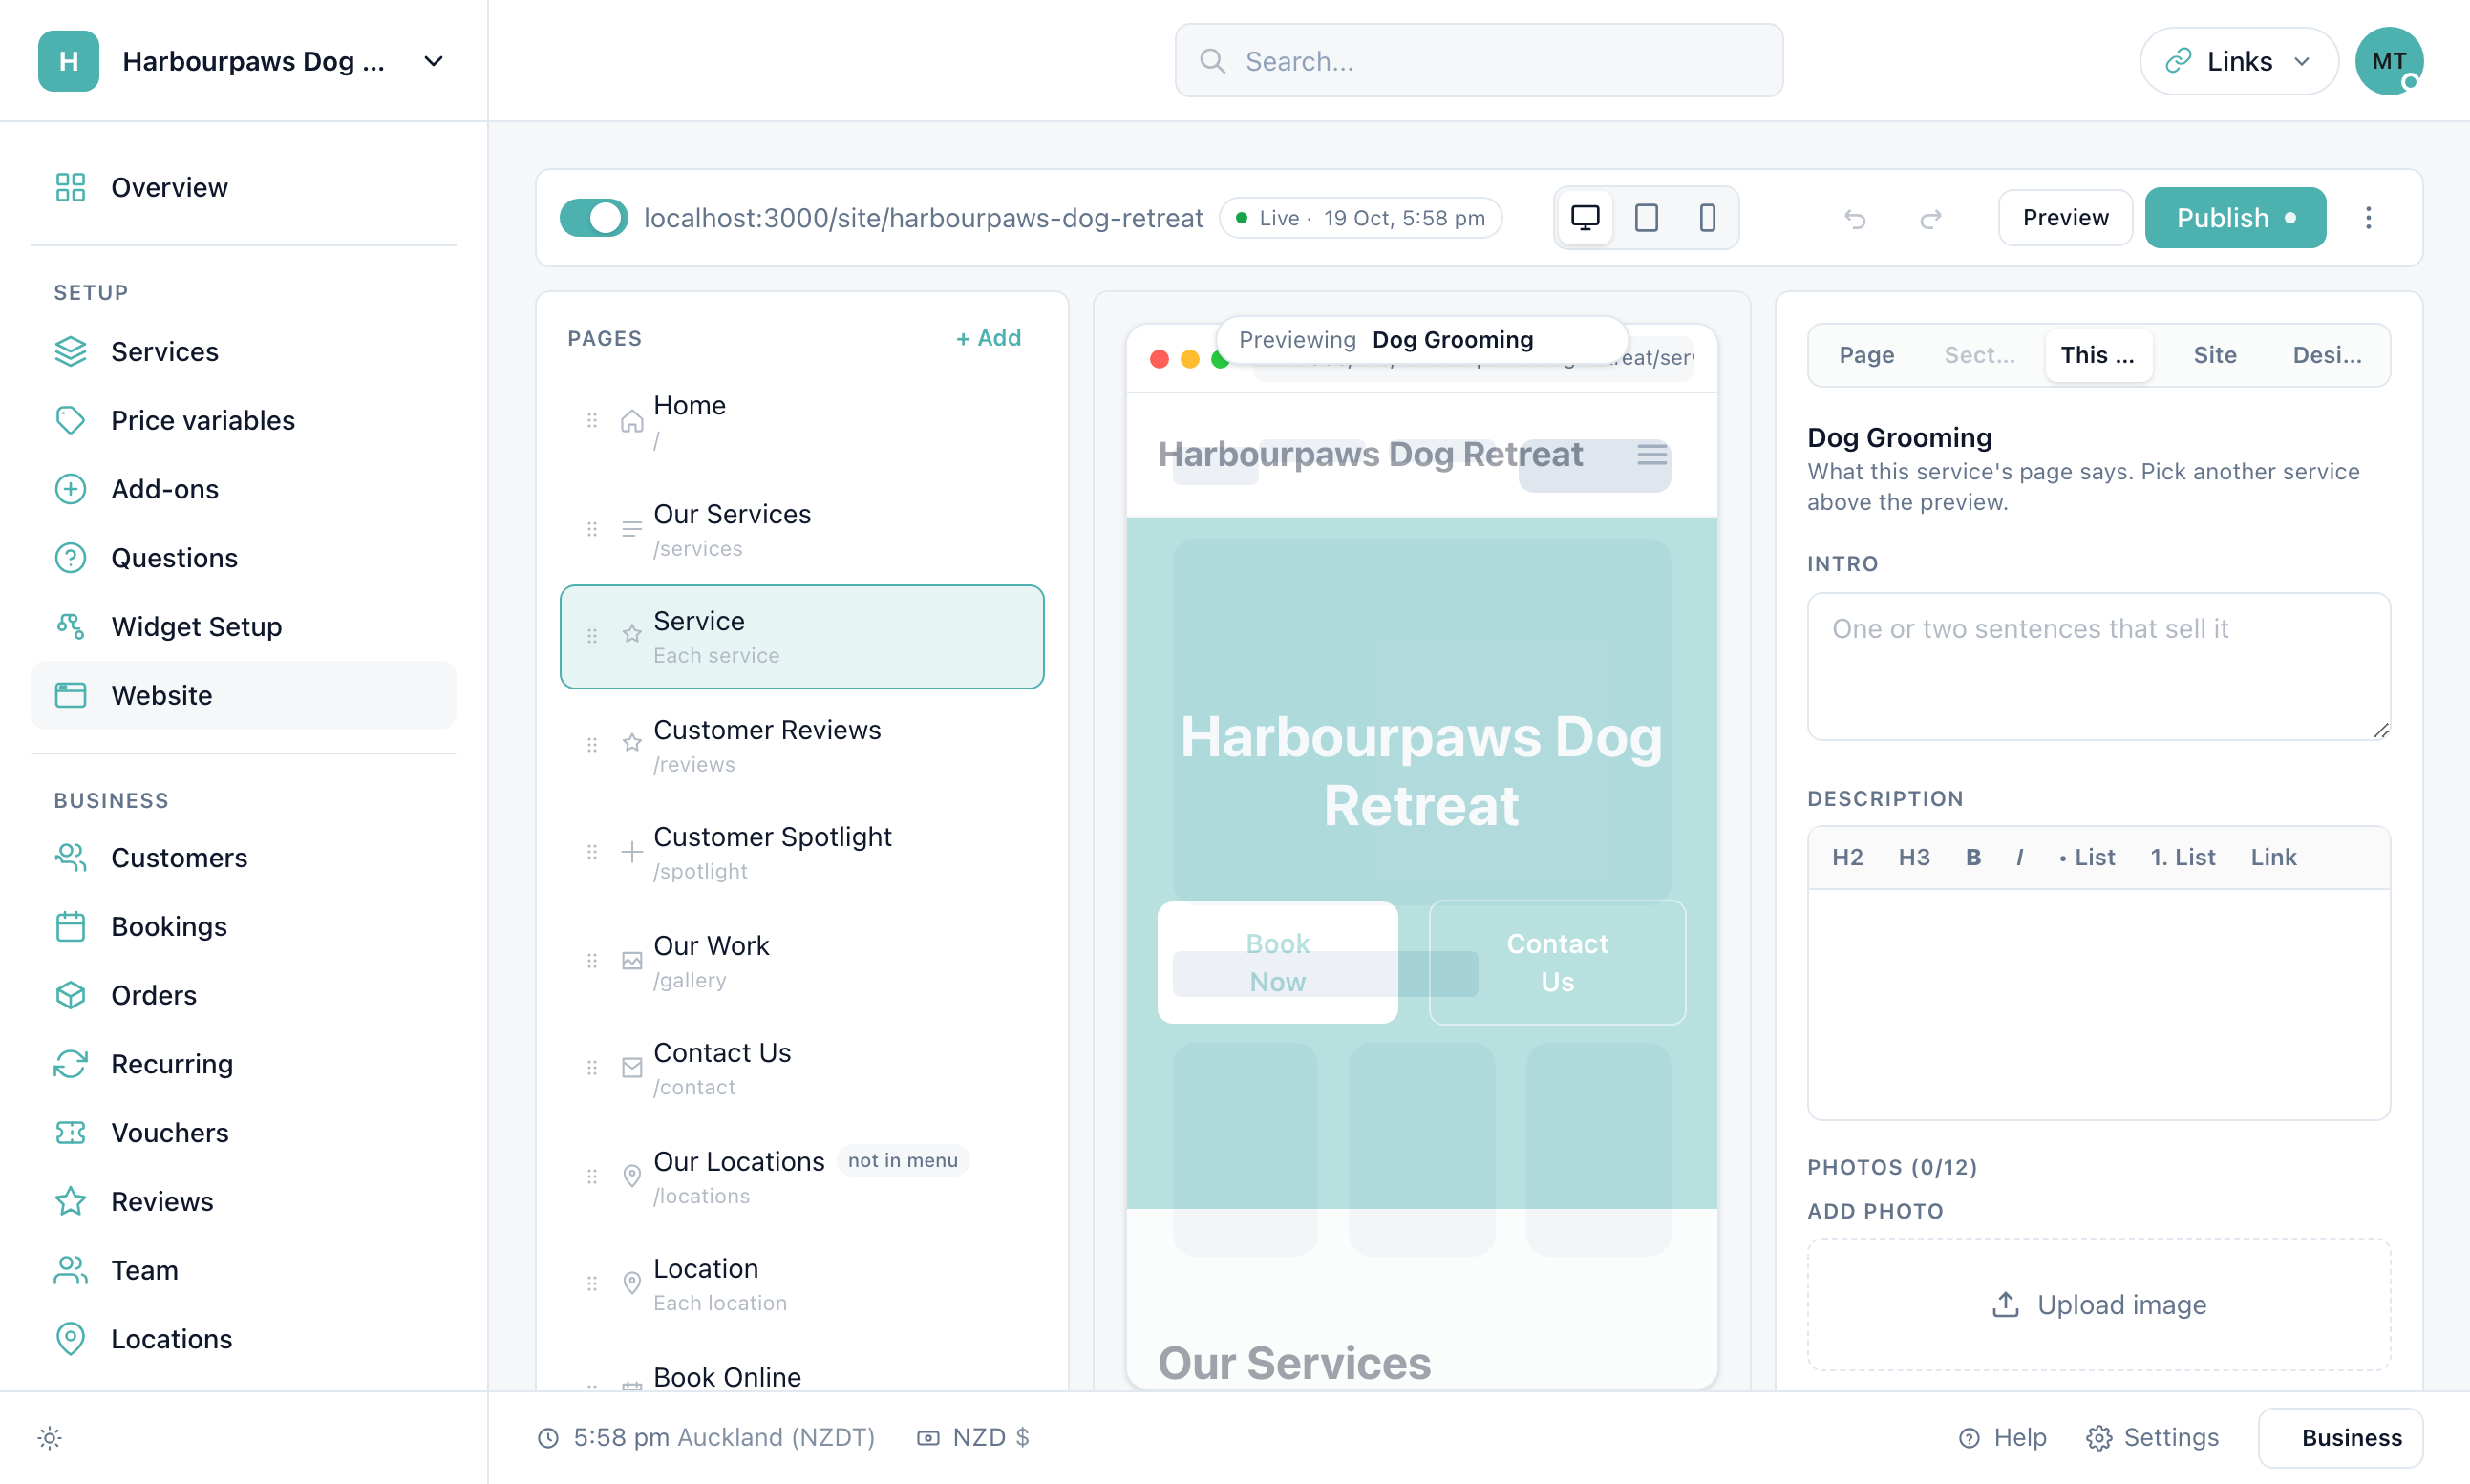Expand the Harbourpaws Dog business switcher

pos(243,61)
